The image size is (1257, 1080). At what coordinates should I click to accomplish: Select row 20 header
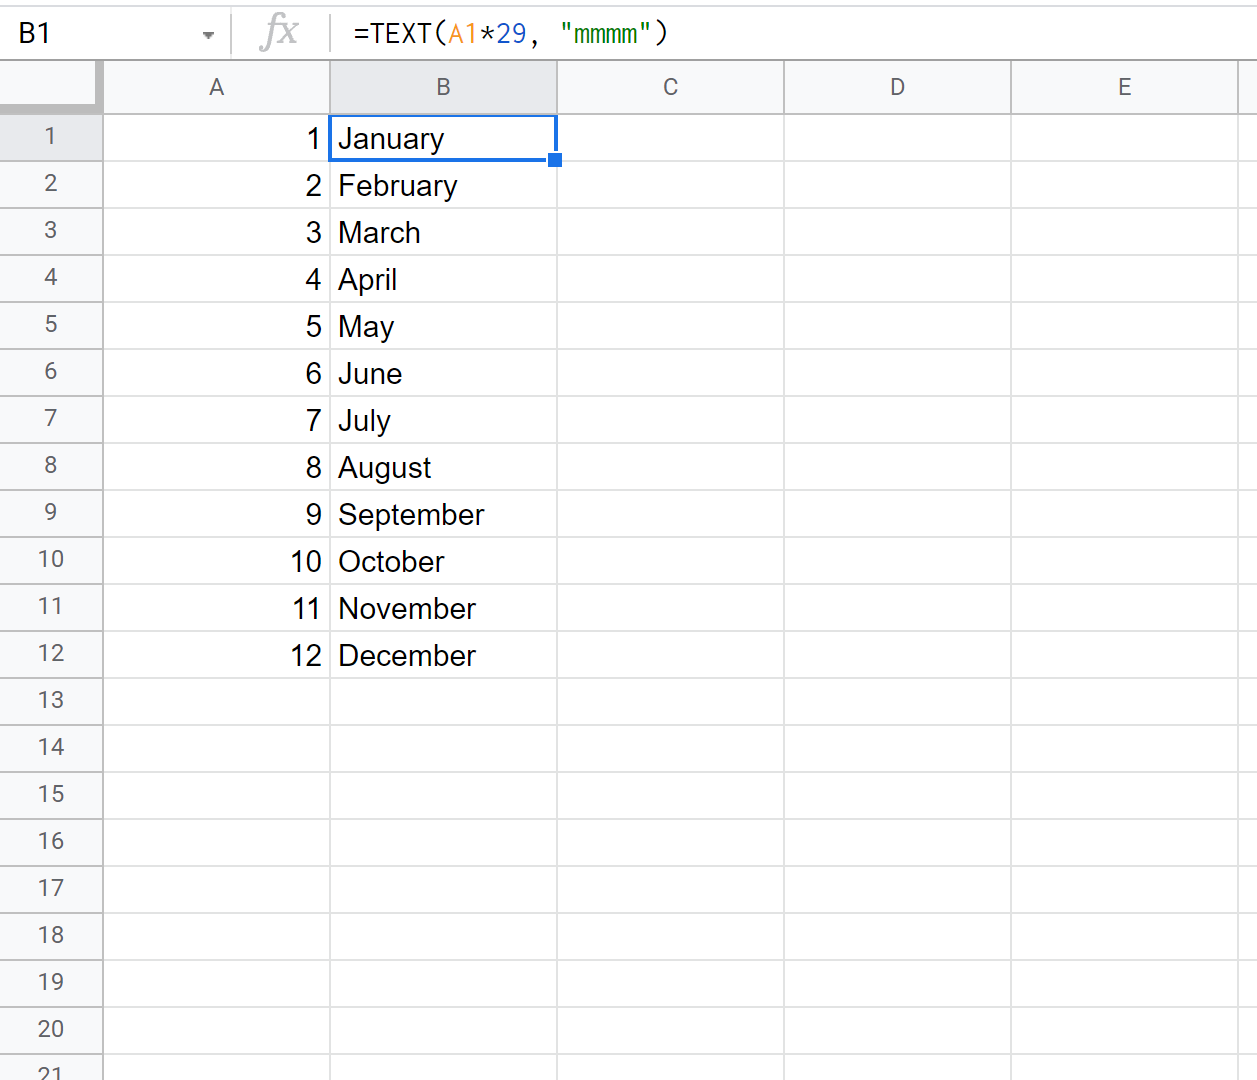tap(50, 1030)
